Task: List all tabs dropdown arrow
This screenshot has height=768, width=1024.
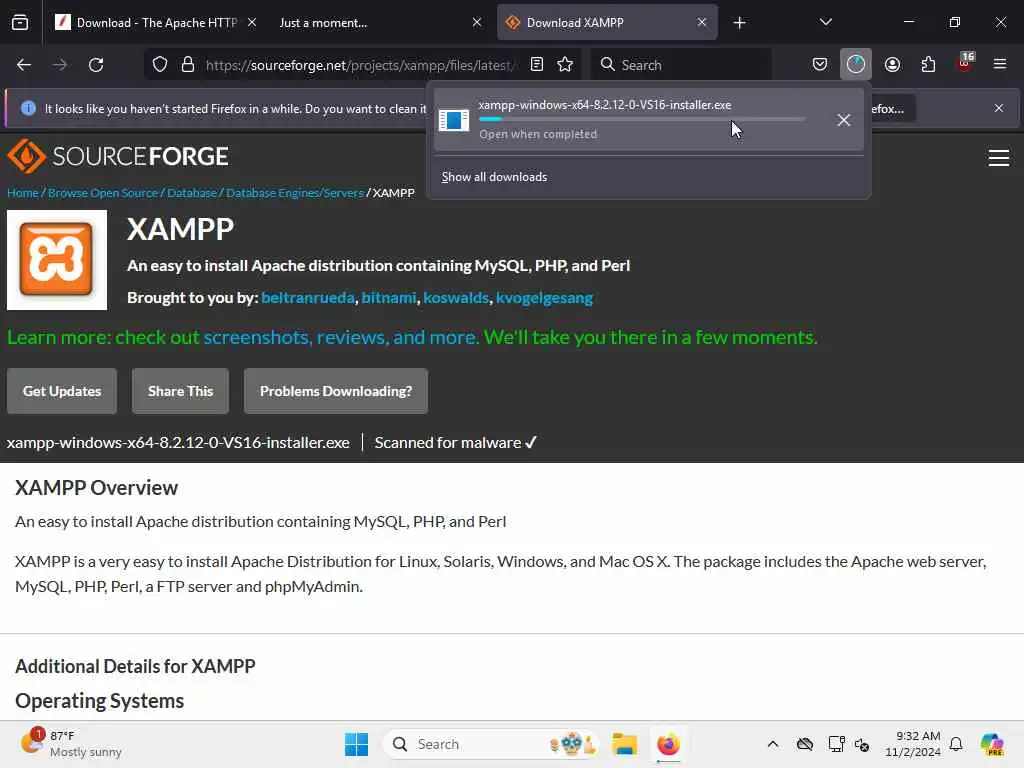Action: (x=825, y=22)
